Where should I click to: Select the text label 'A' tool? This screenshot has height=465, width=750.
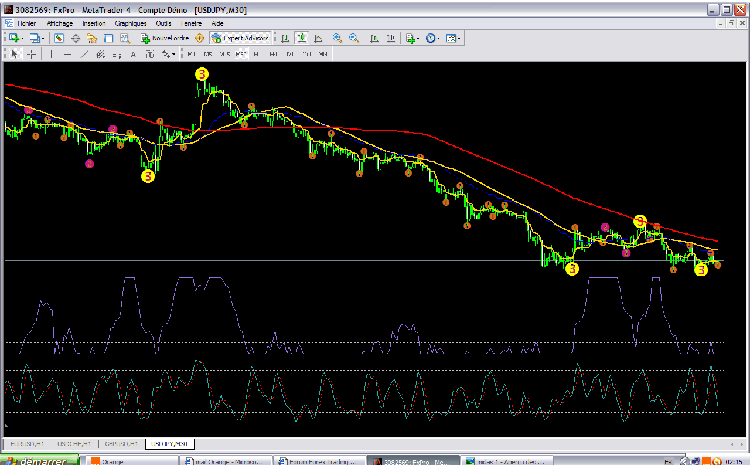click(x=133, y=54)
